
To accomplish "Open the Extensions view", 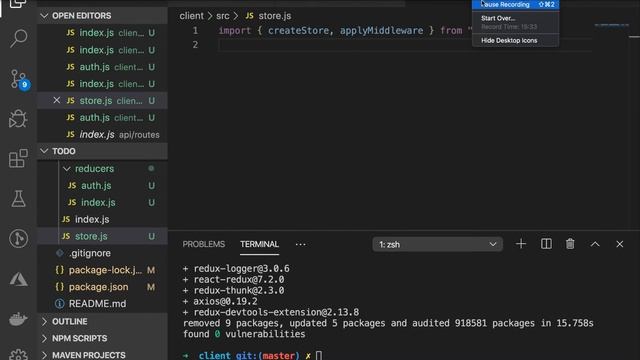I will coord(18,158).
